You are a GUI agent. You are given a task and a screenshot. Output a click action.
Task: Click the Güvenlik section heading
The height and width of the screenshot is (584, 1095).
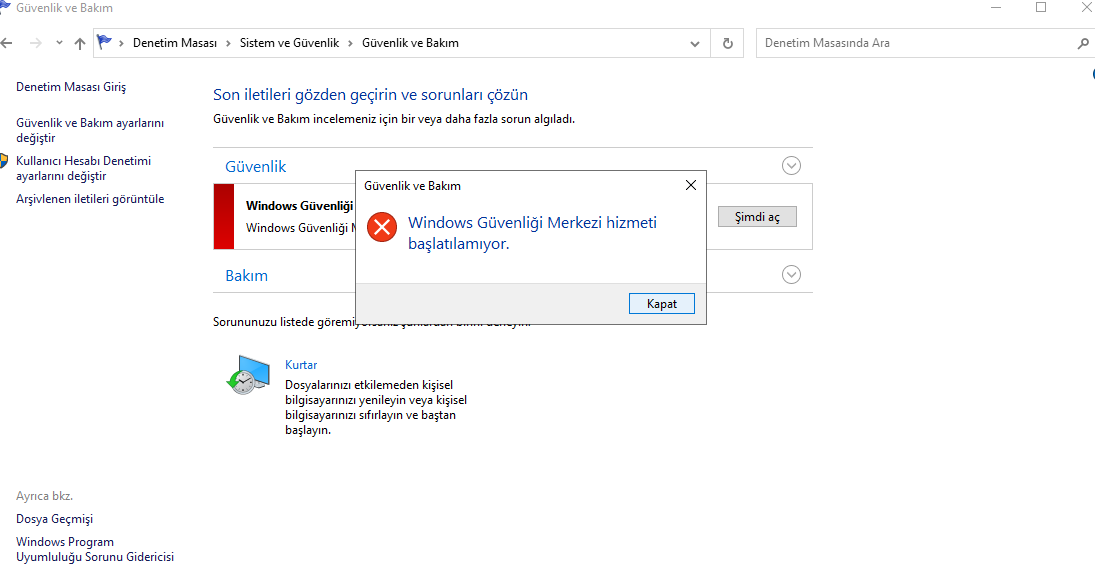[256, 166]
